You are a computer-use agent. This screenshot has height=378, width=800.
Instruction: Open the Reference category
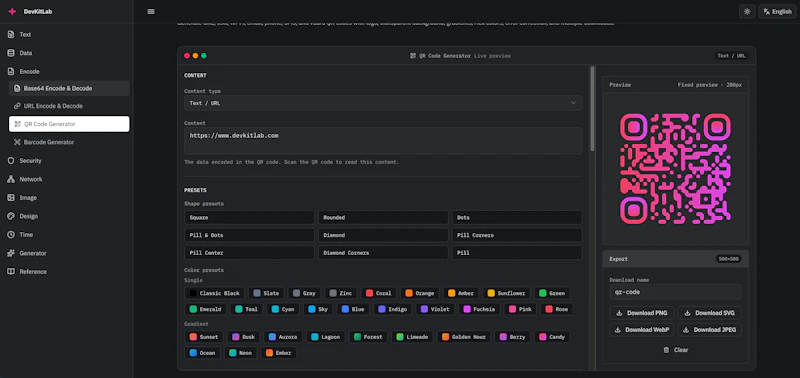[x=67, y=271]
